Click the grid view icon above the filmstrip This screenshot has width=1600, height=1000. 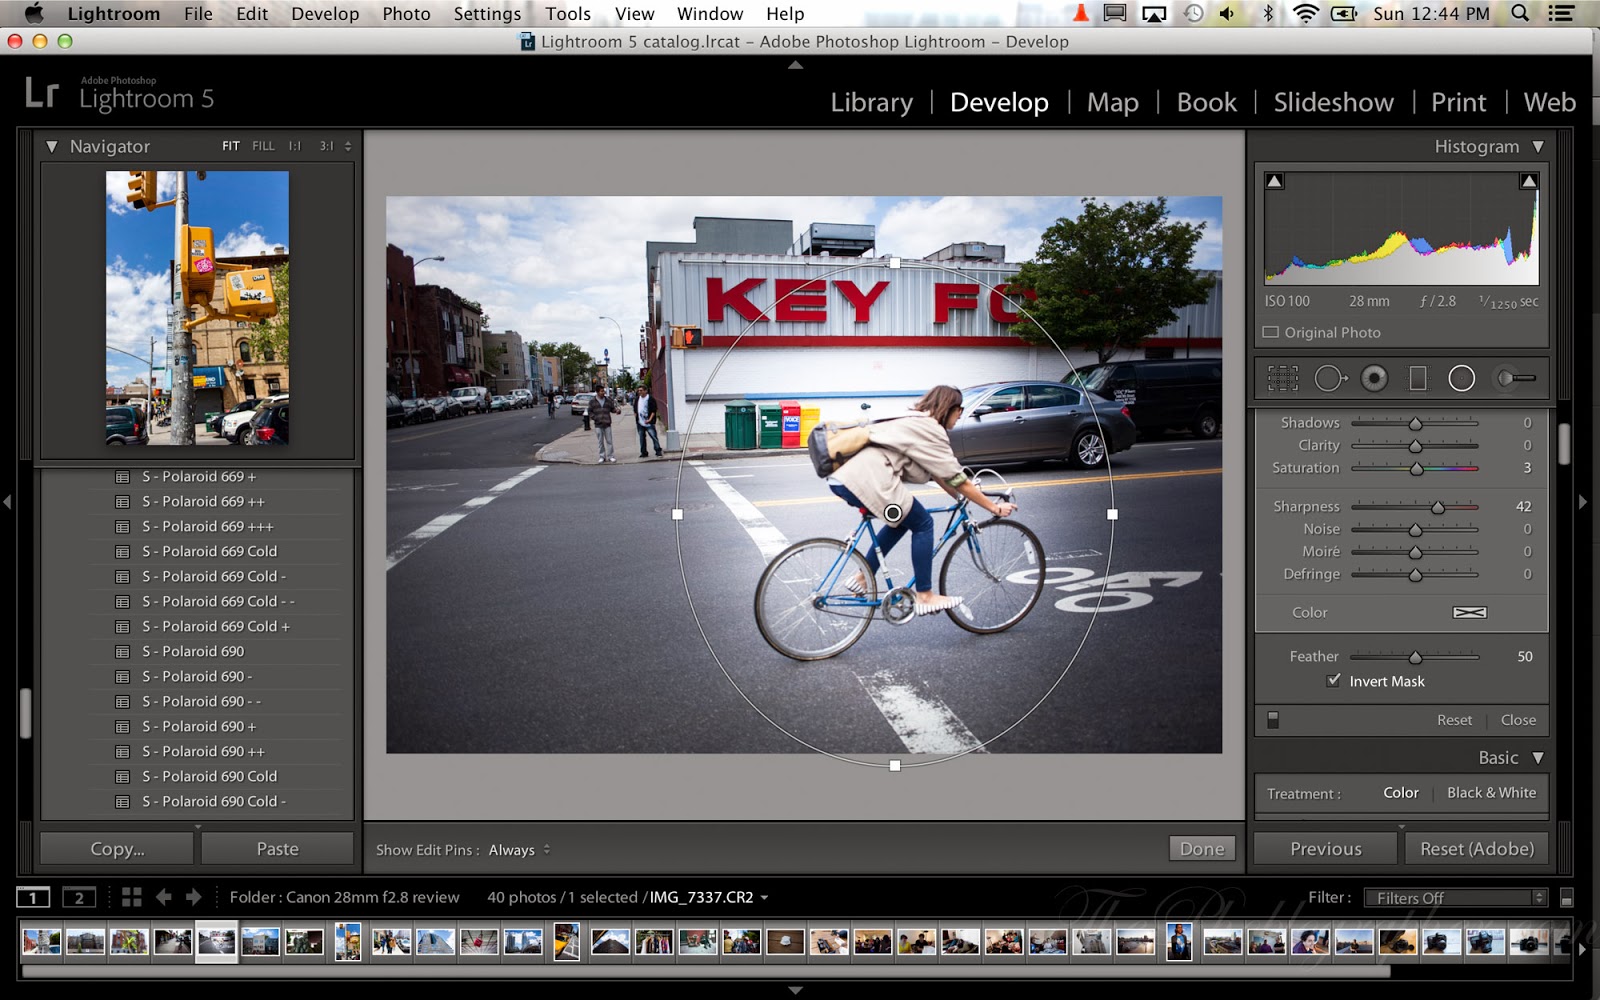coord(130,897)
